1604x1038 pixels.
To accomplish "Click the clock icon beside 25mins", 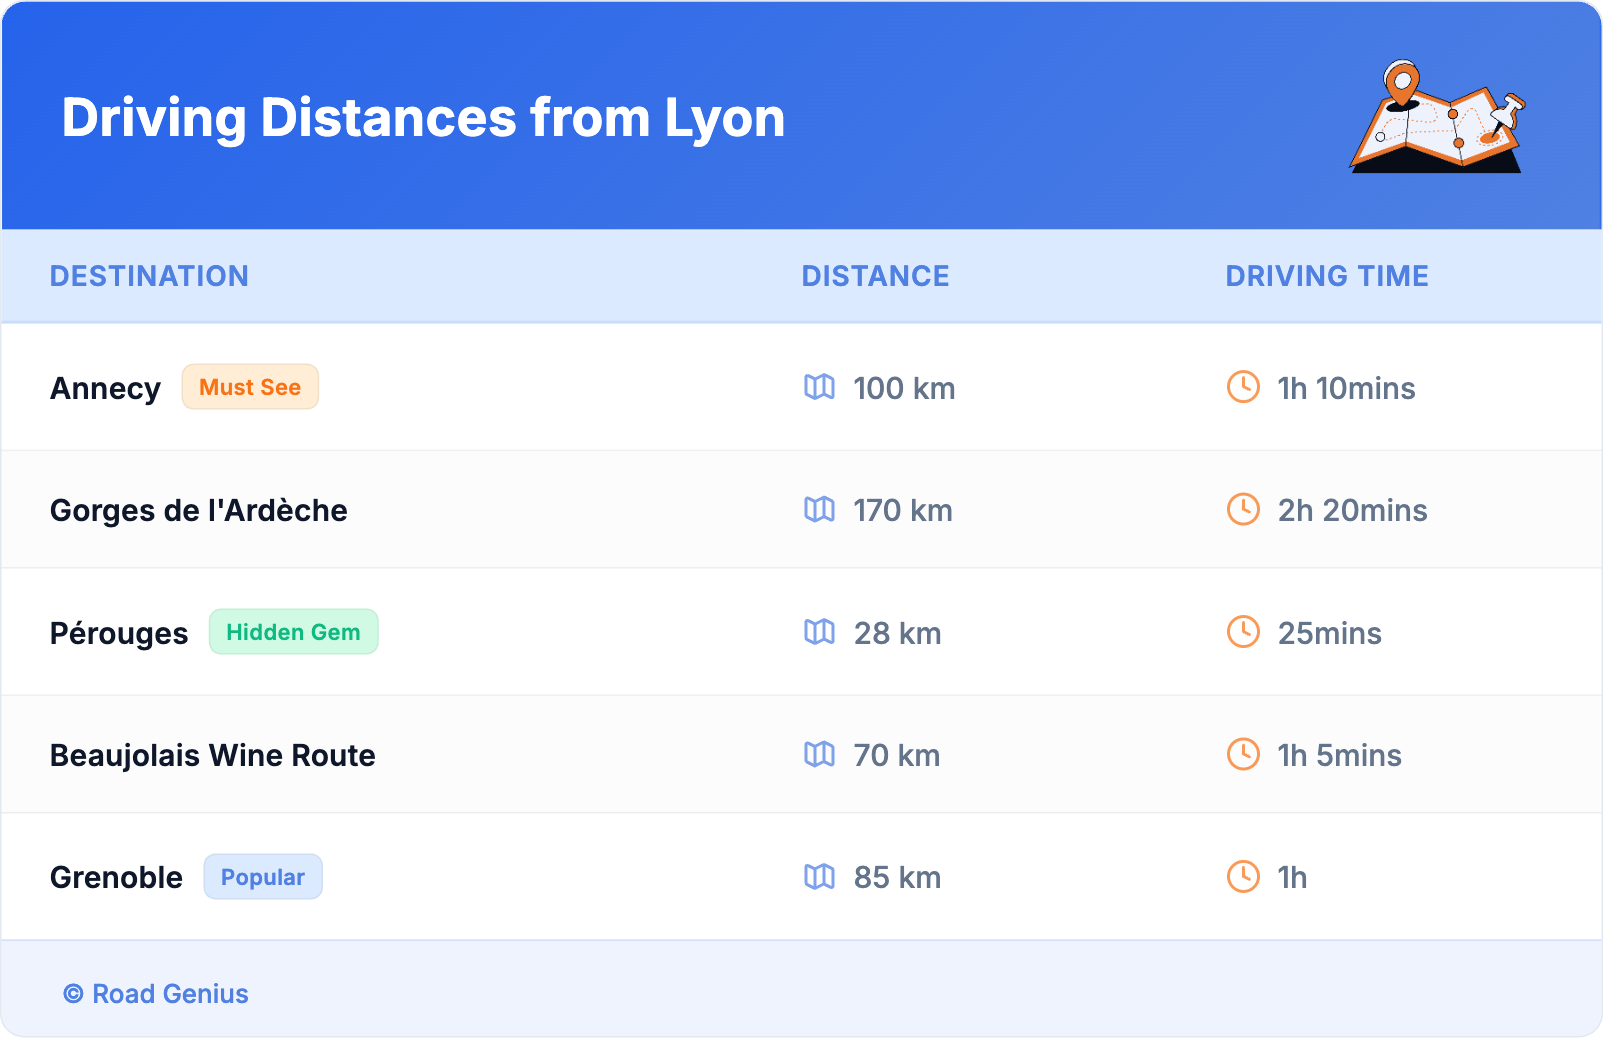I will click(1243, 632).
